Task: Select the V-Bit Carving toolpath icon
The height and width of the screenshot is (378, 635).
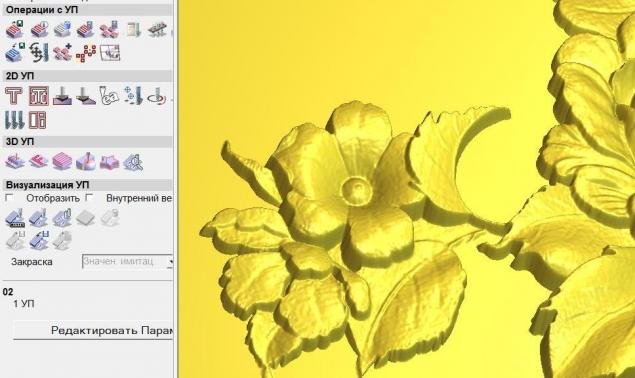Action: 62,96
